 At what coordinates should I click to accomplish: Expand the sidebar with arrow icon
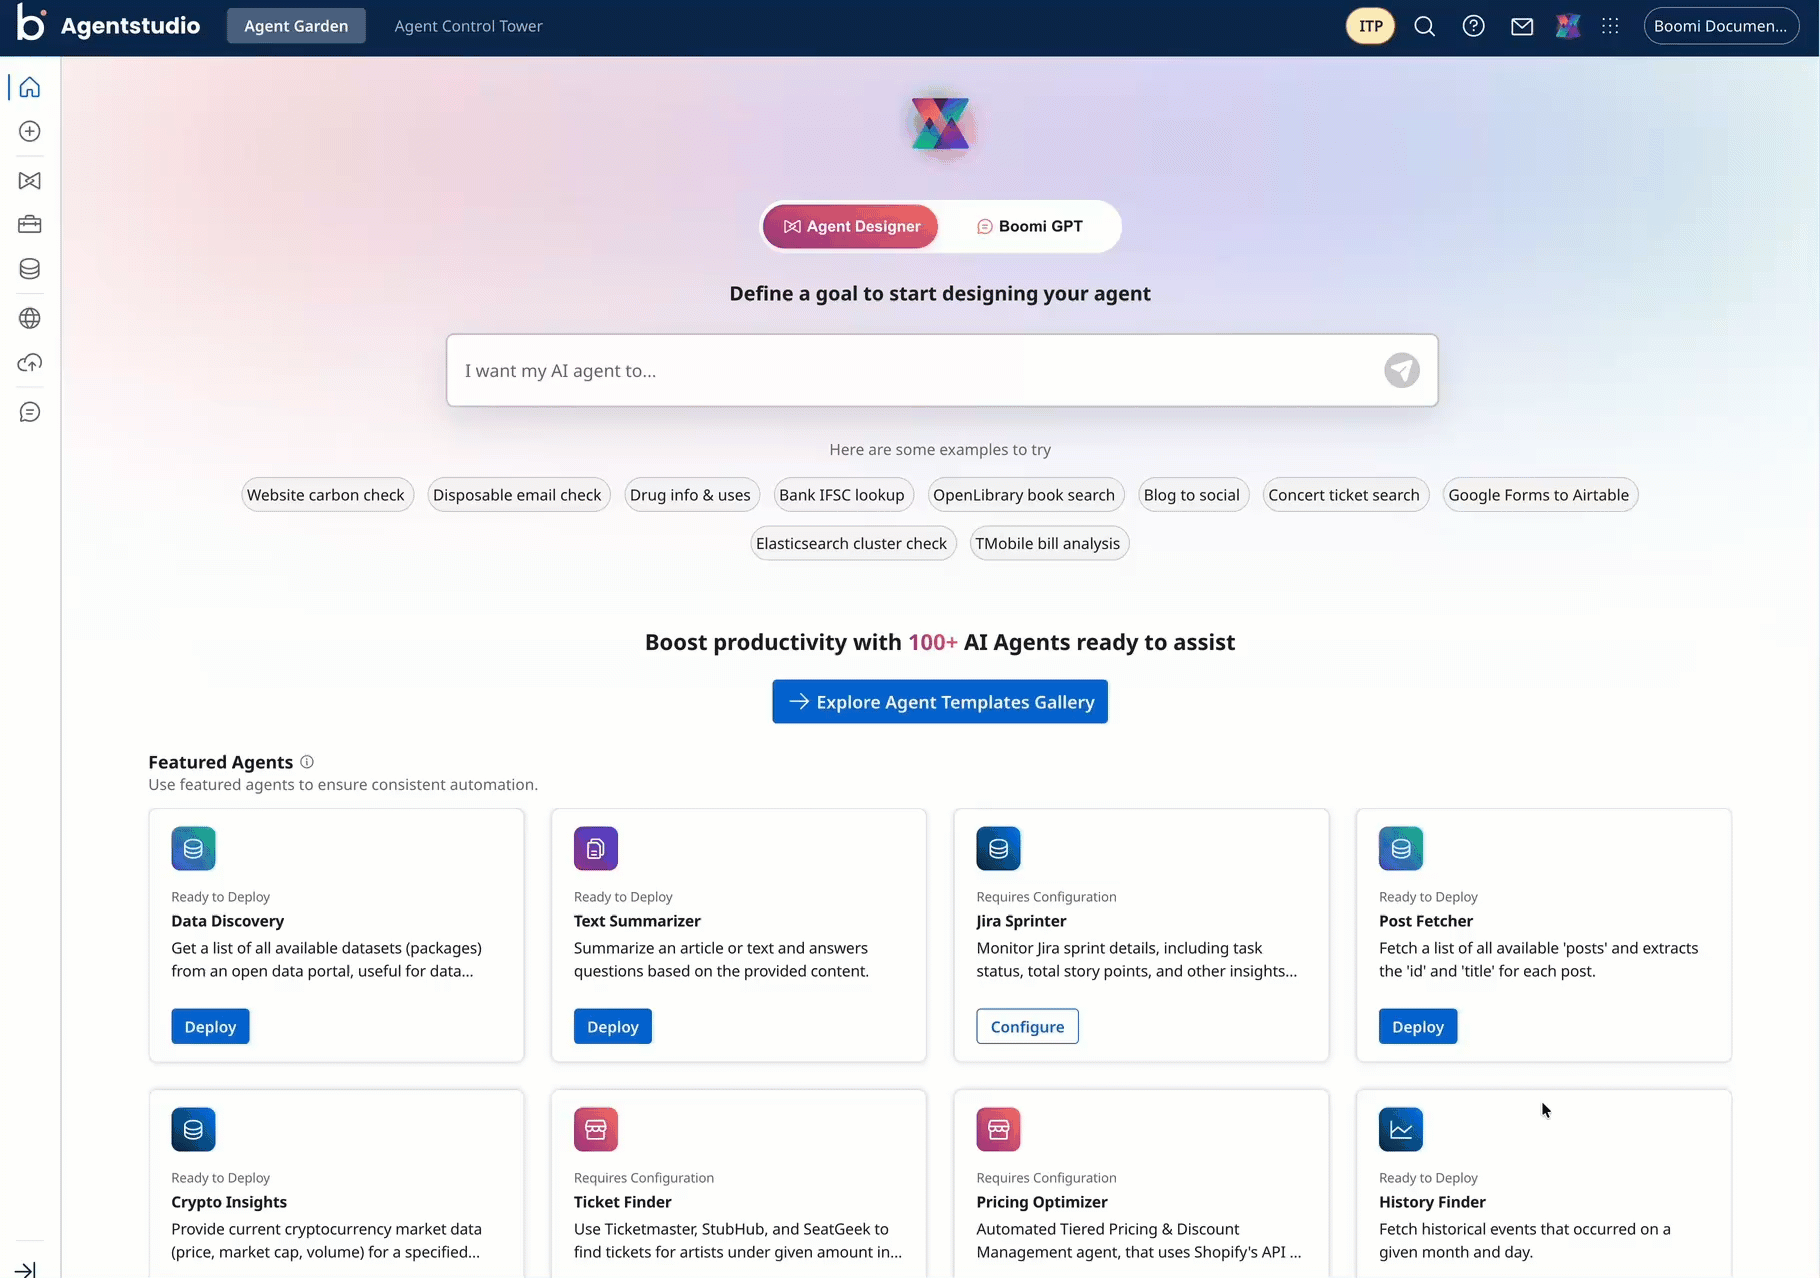[26, 1269]
